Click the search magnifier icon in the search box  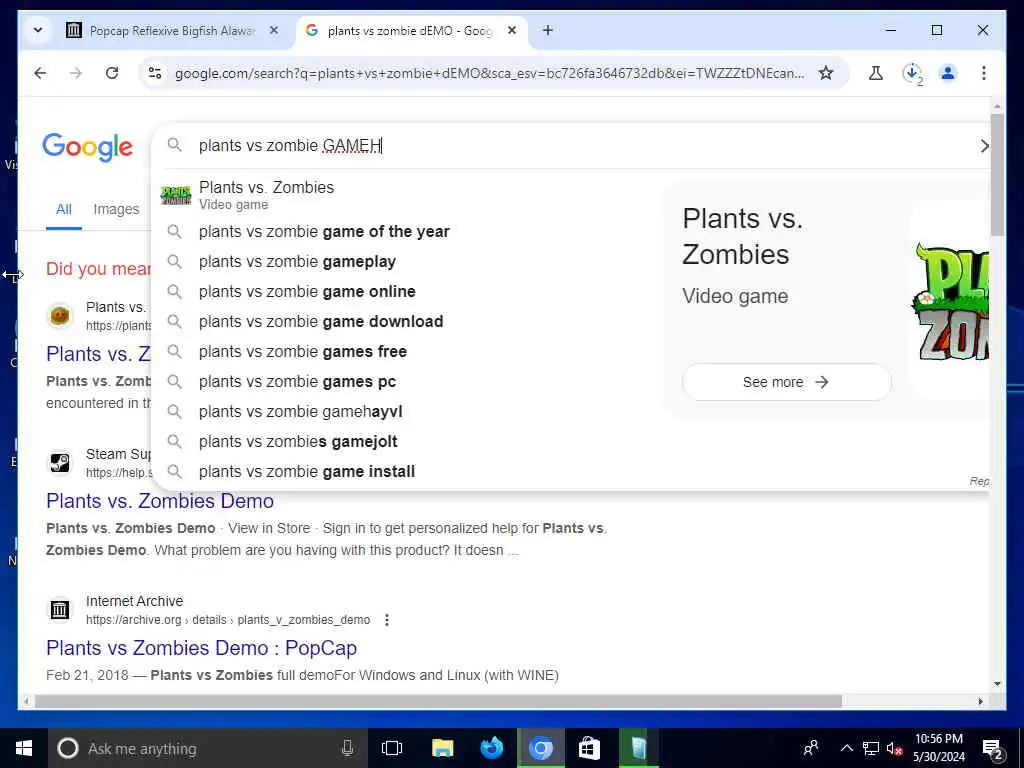coord(174,144)
